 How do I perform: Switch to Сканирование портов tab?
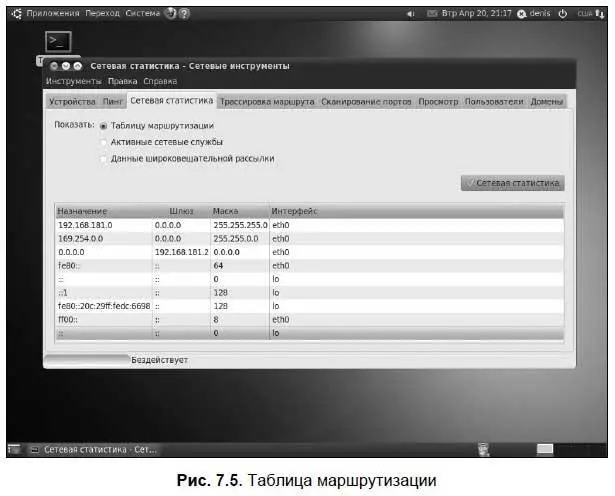[x=366, y=102]
